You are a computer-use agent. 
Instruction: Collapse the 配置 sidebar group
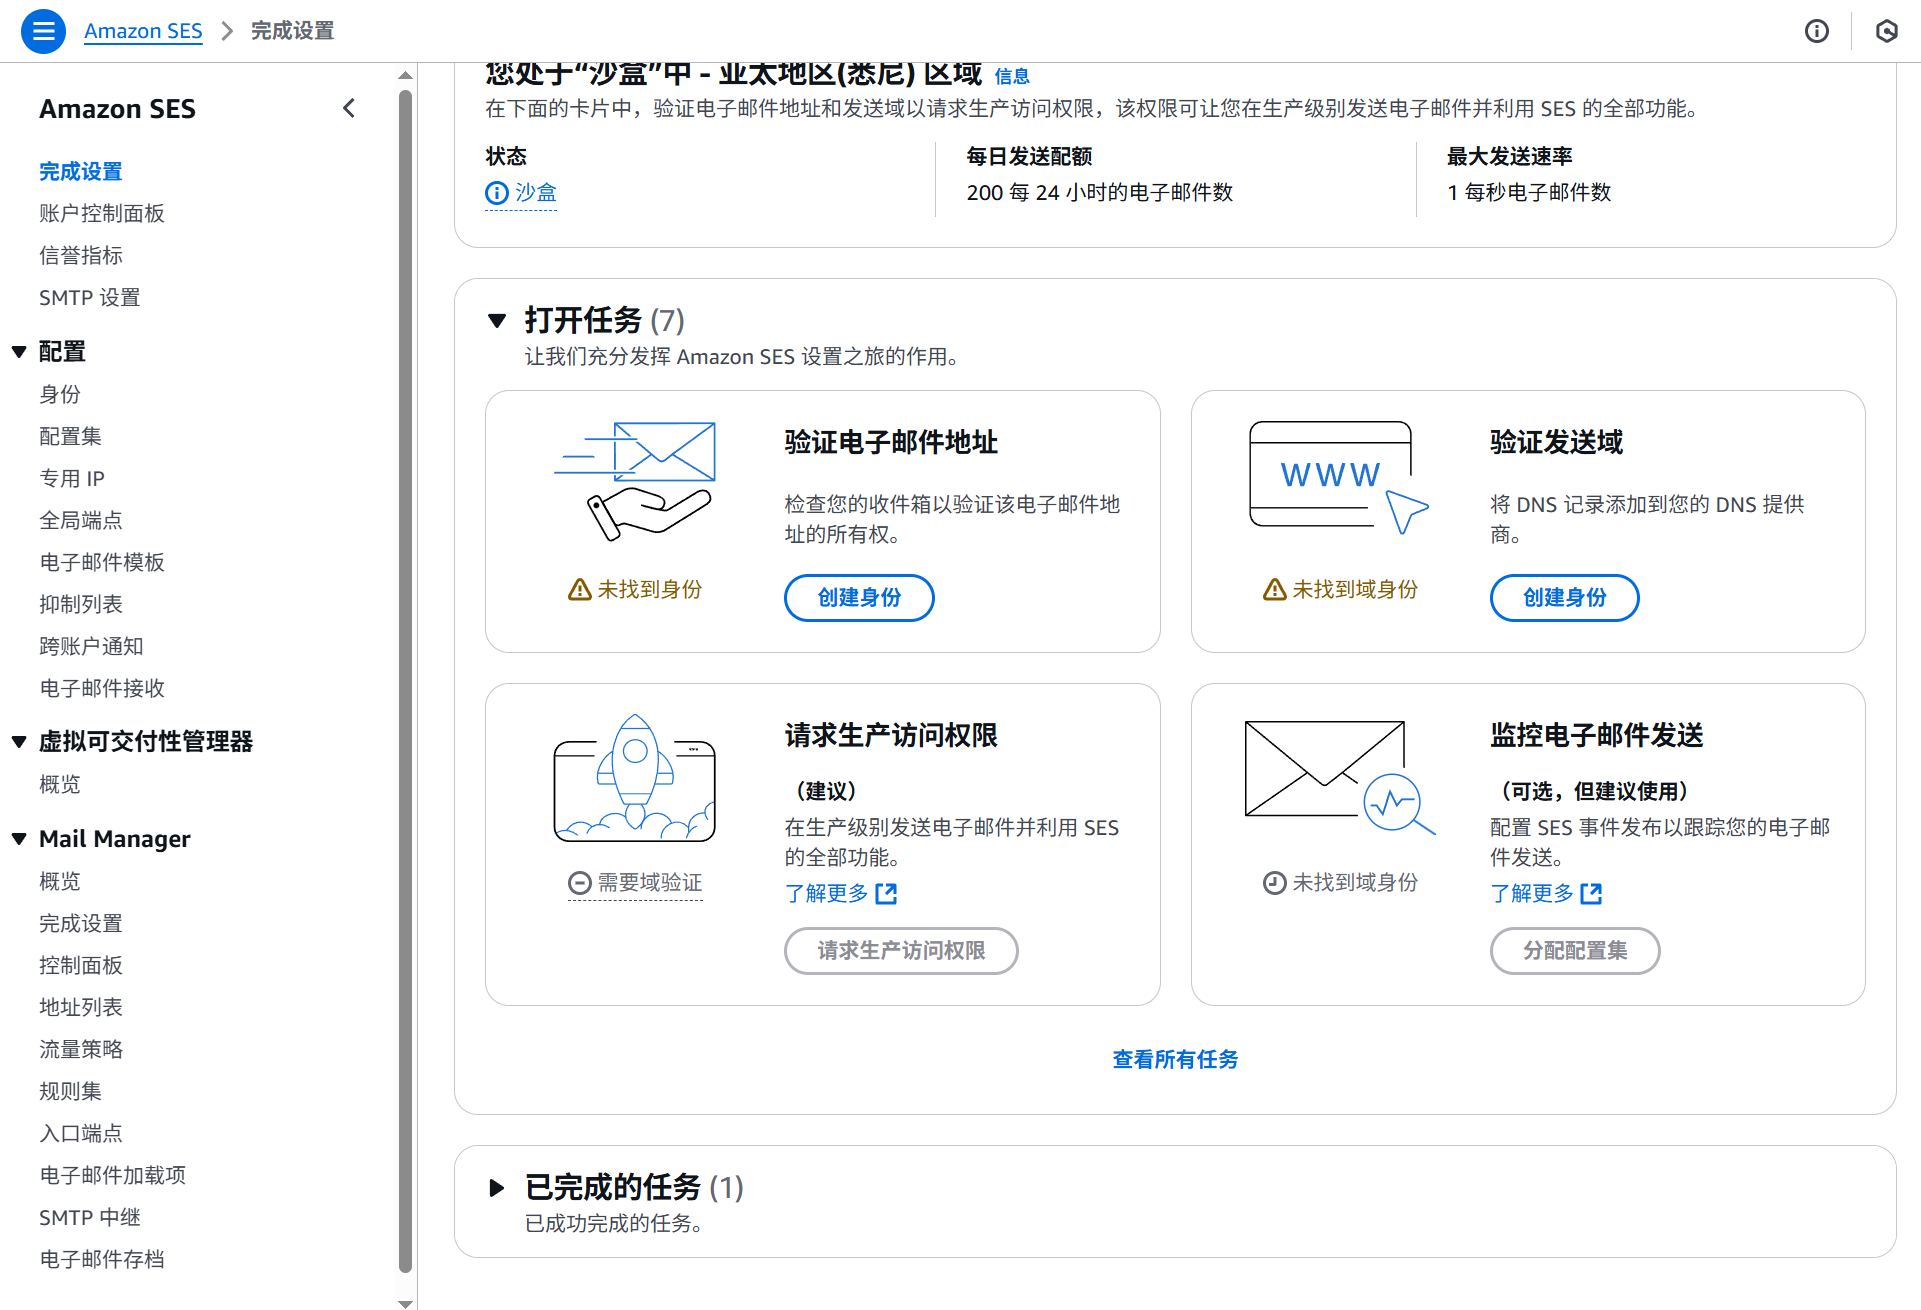point(19,352)
